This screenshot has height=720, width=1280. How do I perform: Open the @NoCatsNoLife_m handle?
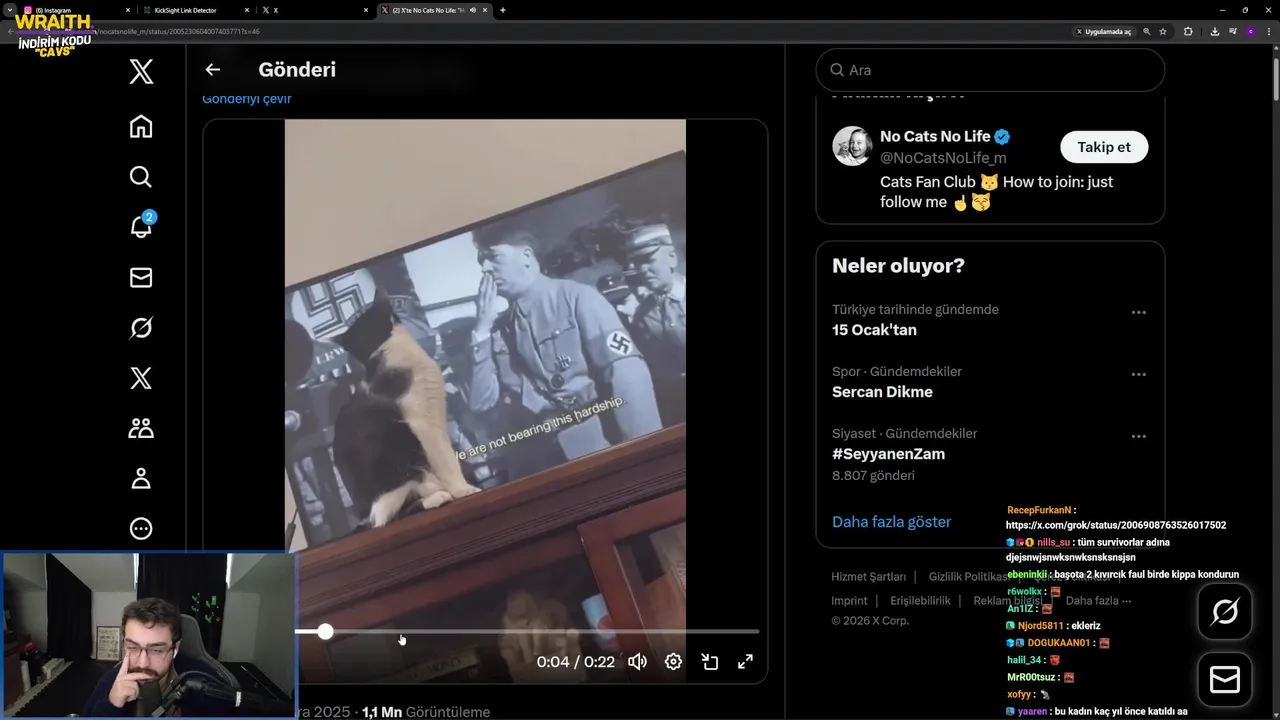click(x=943, y=158)
